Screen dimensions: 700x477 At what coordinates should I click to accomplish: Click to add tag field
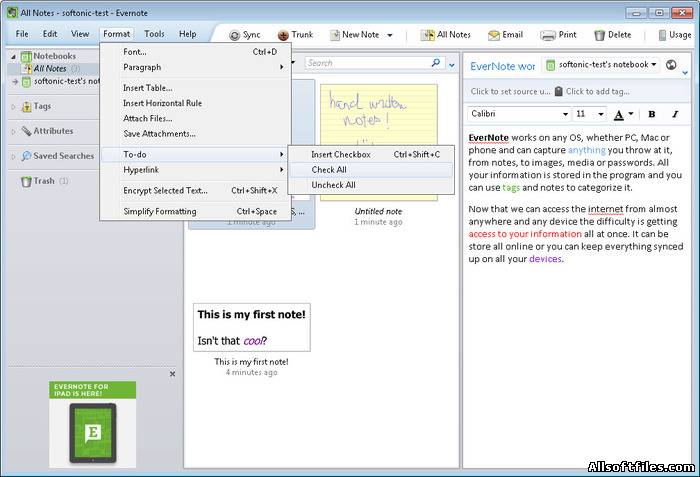pyautogui.click(x=598, y=91)
